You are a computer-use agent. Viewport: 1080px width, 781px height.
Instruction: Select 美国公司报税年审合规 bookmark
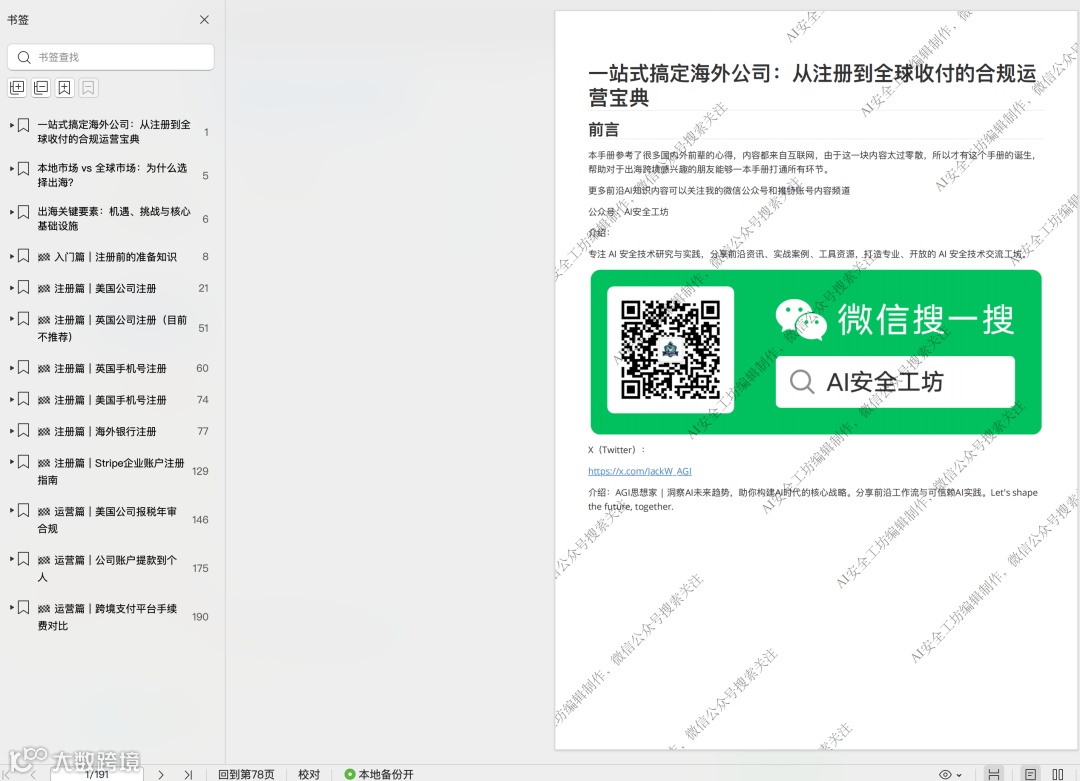107,520
